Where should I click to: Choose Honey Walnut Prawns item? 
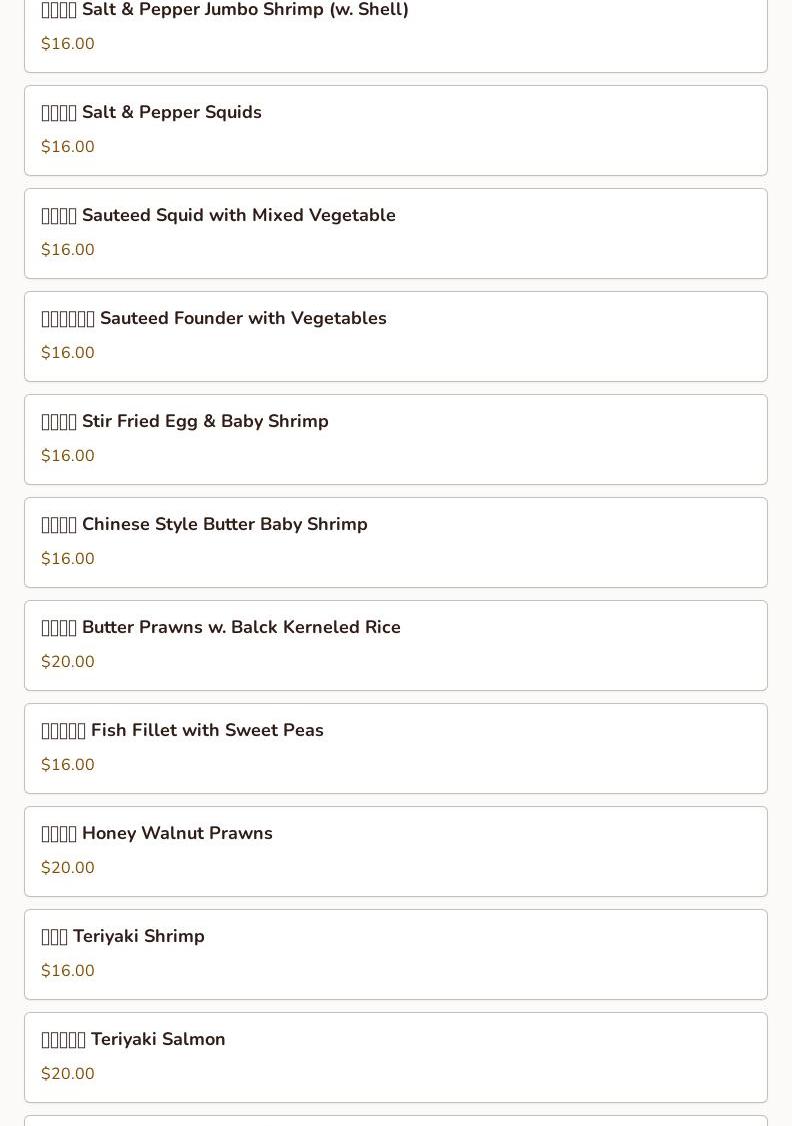point(176,834)
